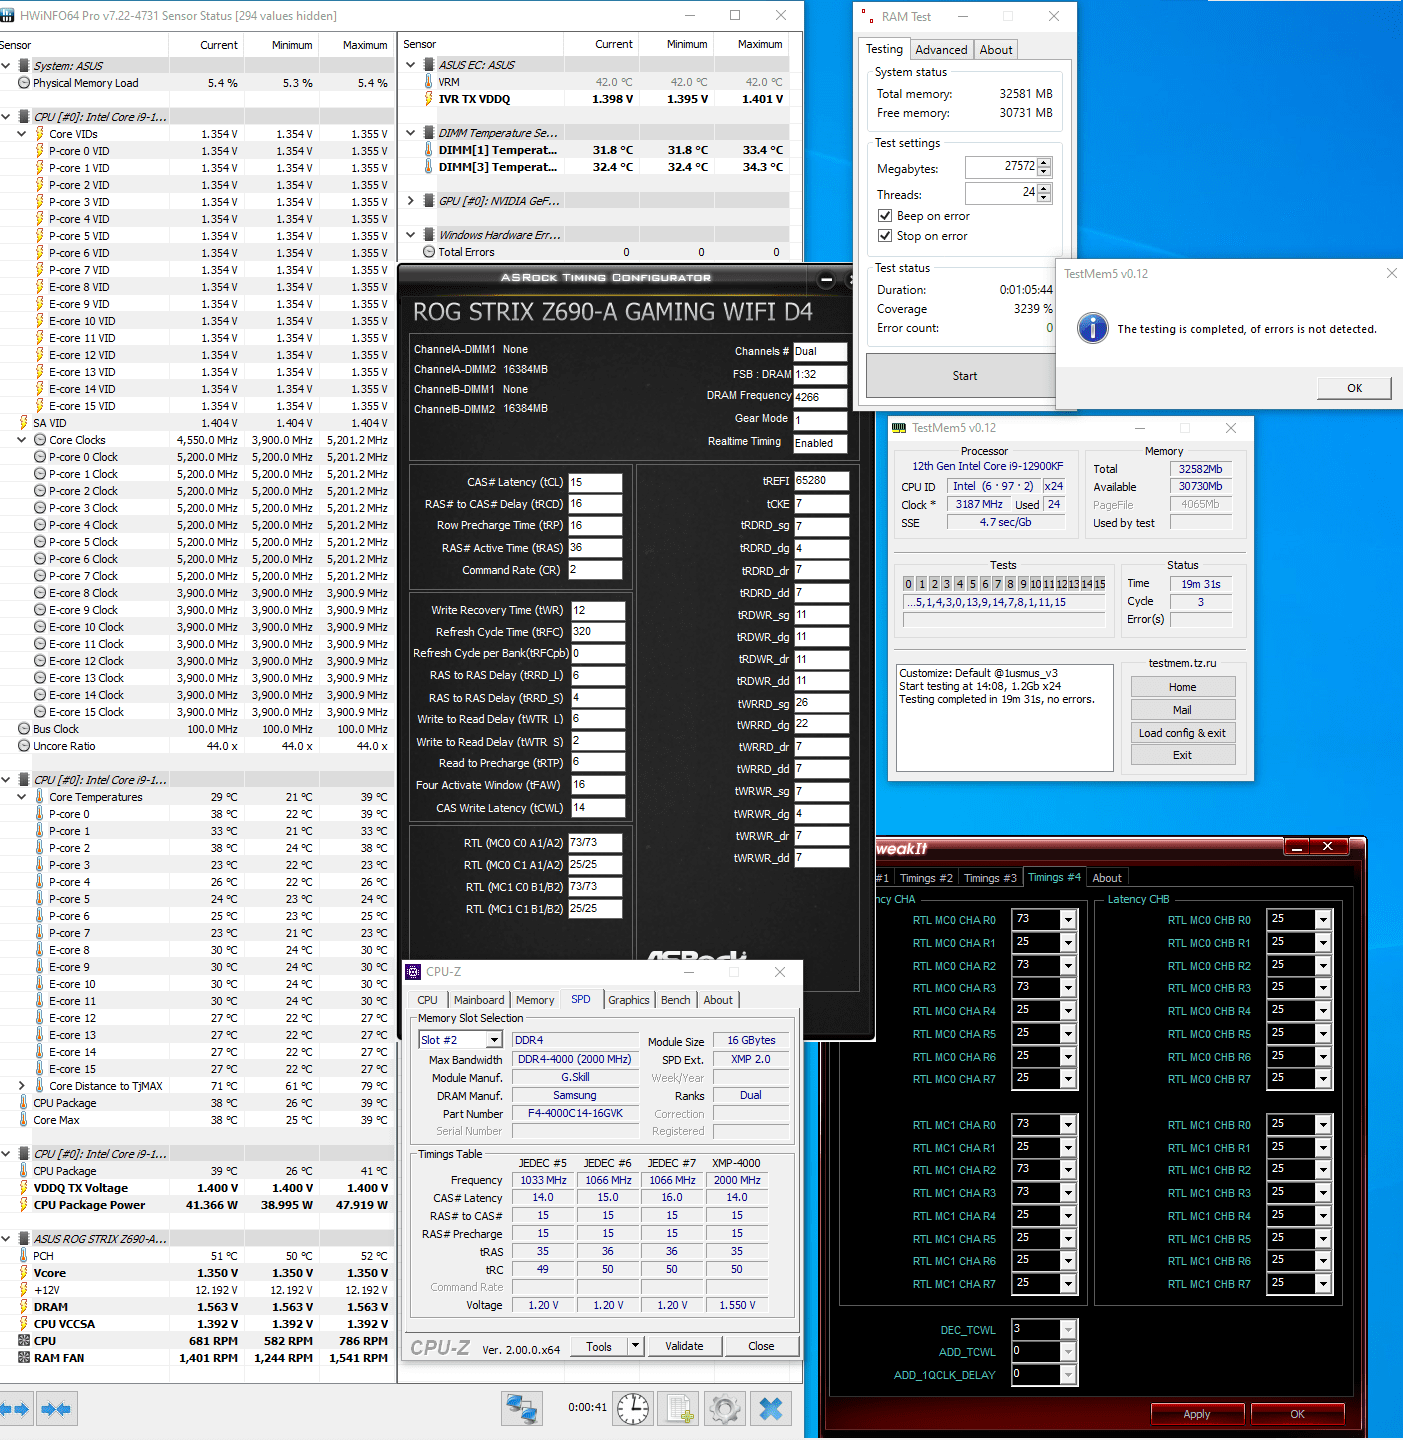Open DEC_TCWL dropdown in TweakIt
This screenshot has width=1403, height=1440.
tap(1068, 1330)
